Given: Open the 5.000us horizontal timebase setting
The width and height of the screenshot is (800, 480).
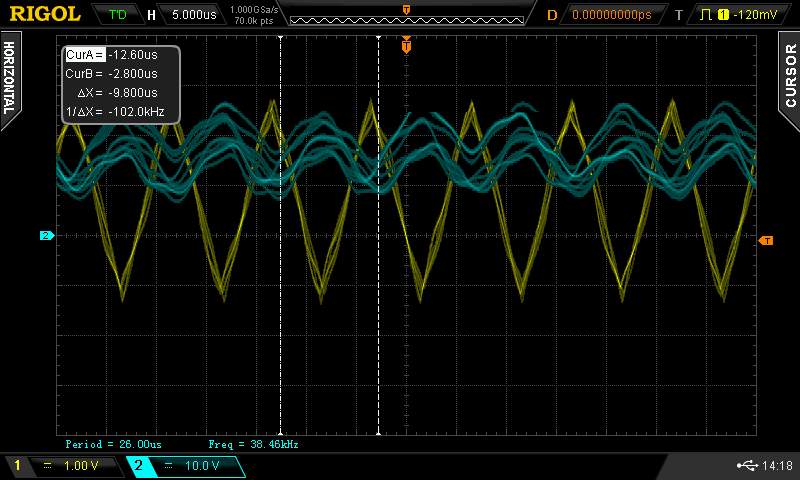Looking at the screenshot, I should point(192,15).
